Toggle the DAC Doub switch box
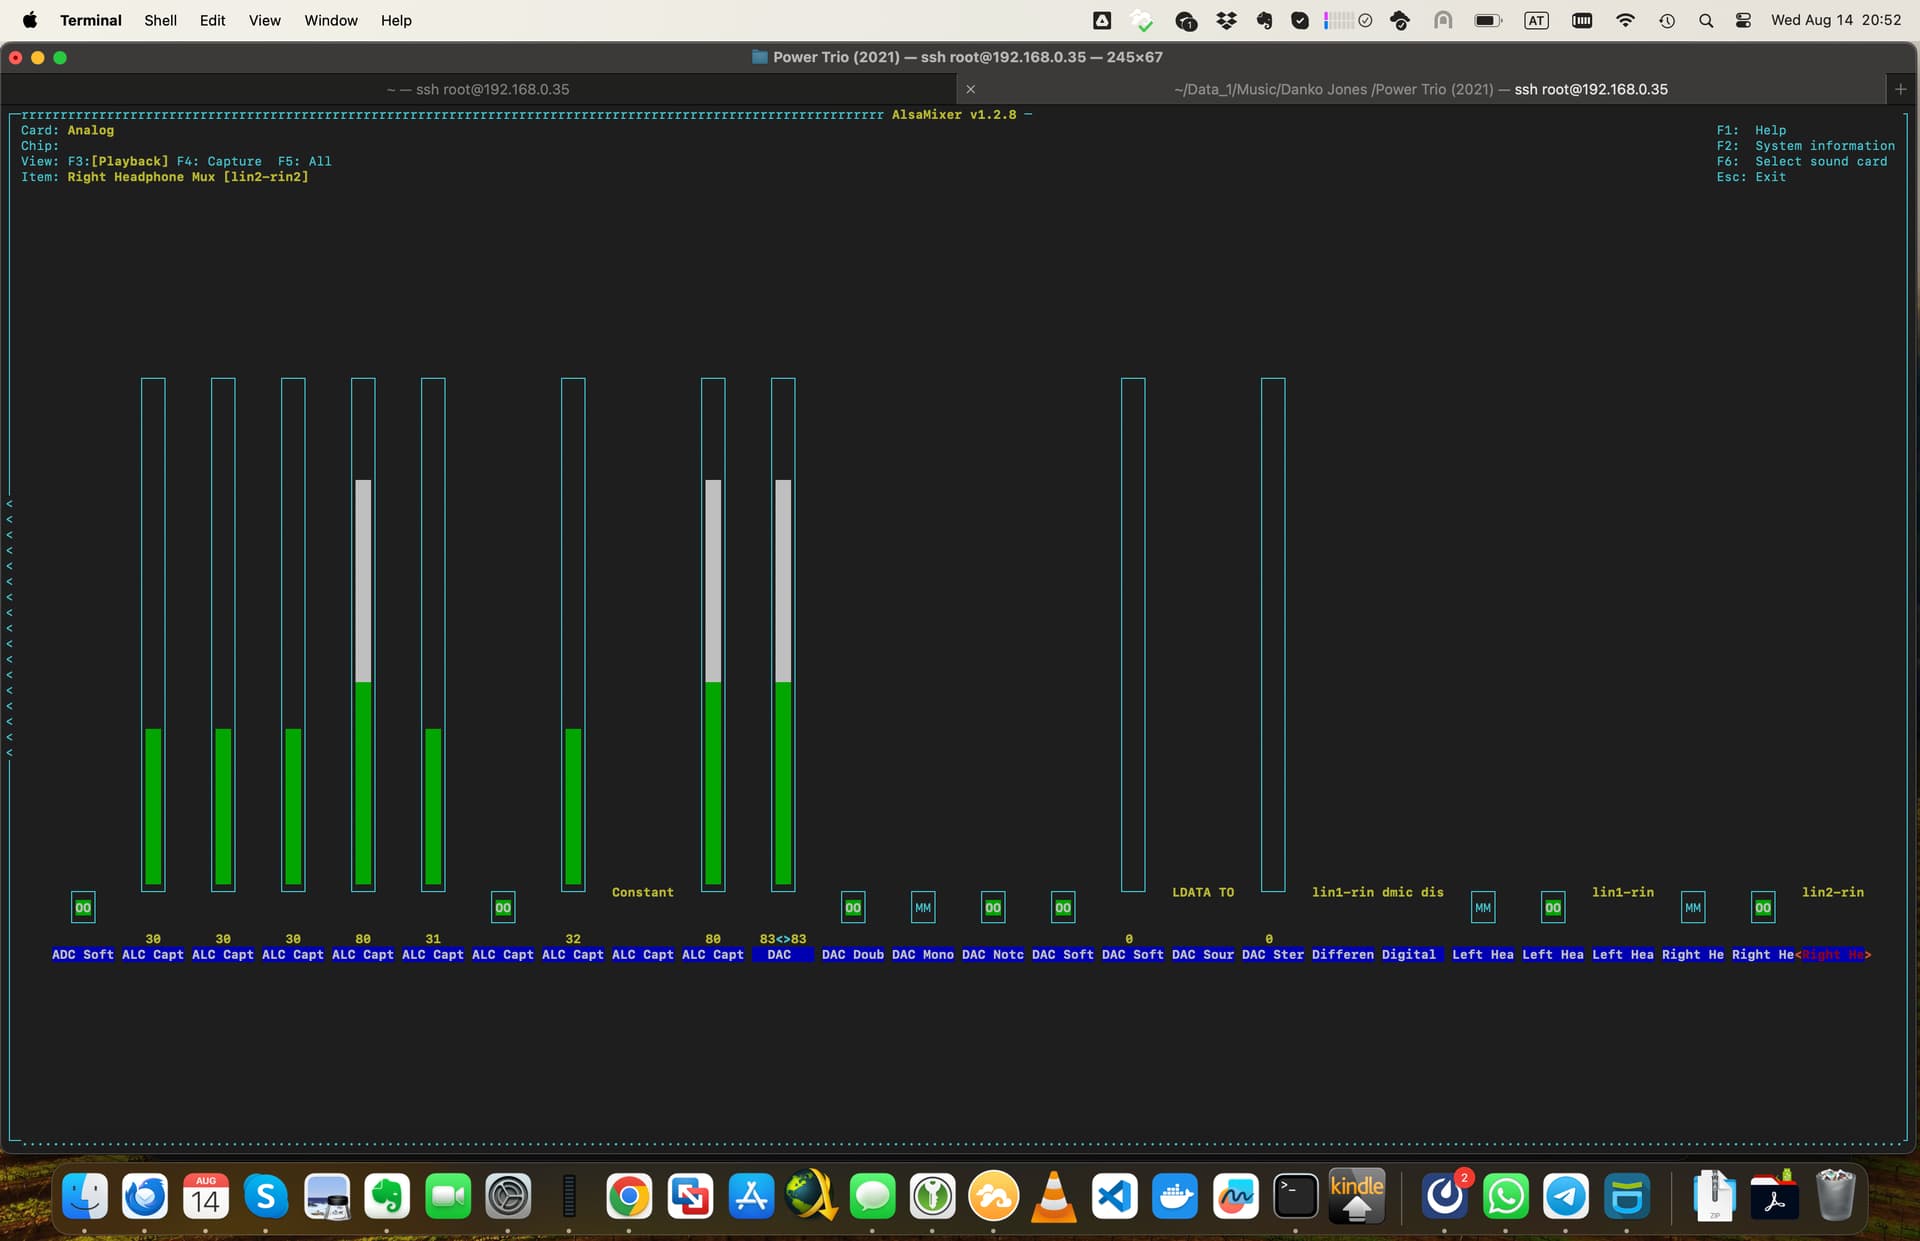1920x1241 pixels. (853, 908)
